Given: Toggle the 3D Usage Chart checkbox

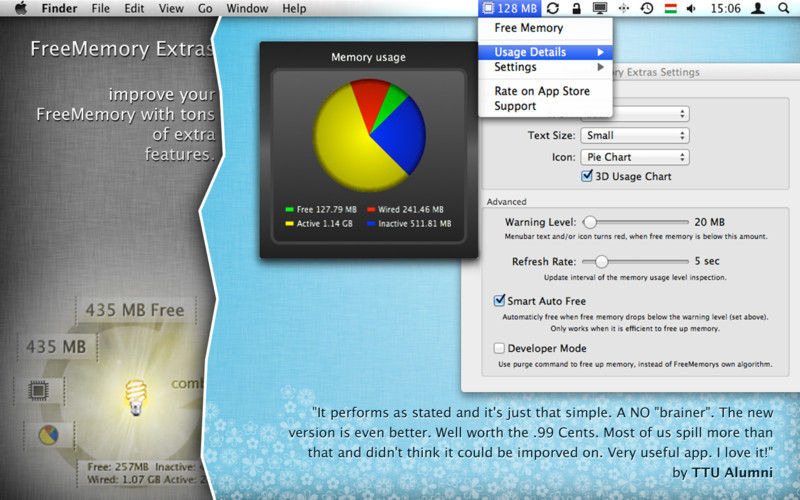Looking at the screenshot, I should pos(587,176).
